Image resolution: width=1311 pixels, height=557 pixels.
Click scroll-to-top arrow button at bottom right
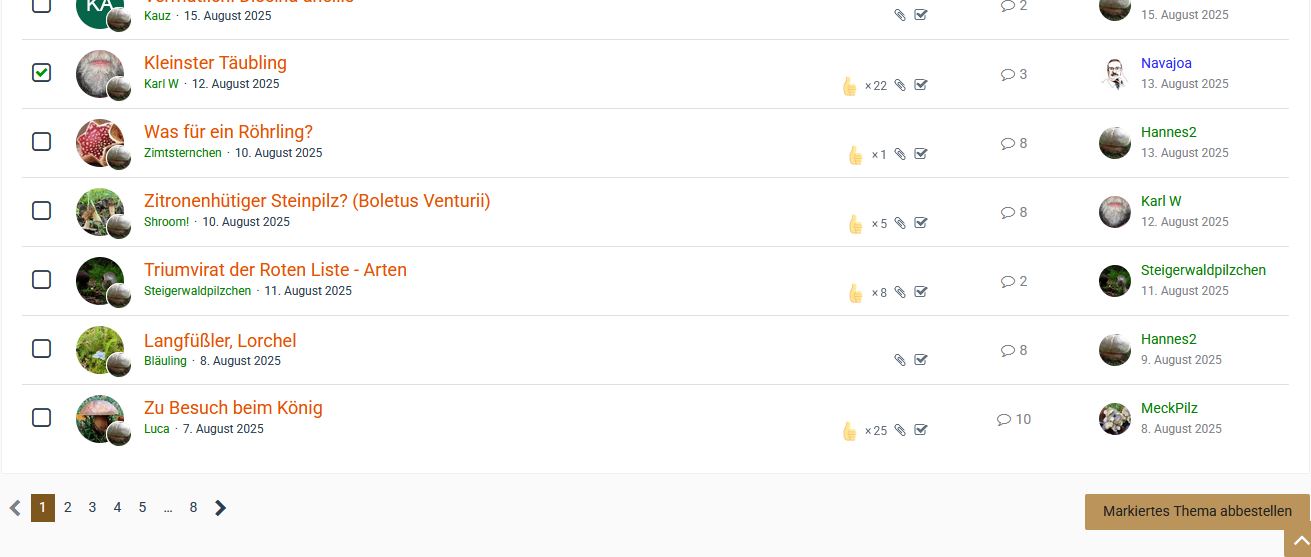click(x=1301, y=541)
